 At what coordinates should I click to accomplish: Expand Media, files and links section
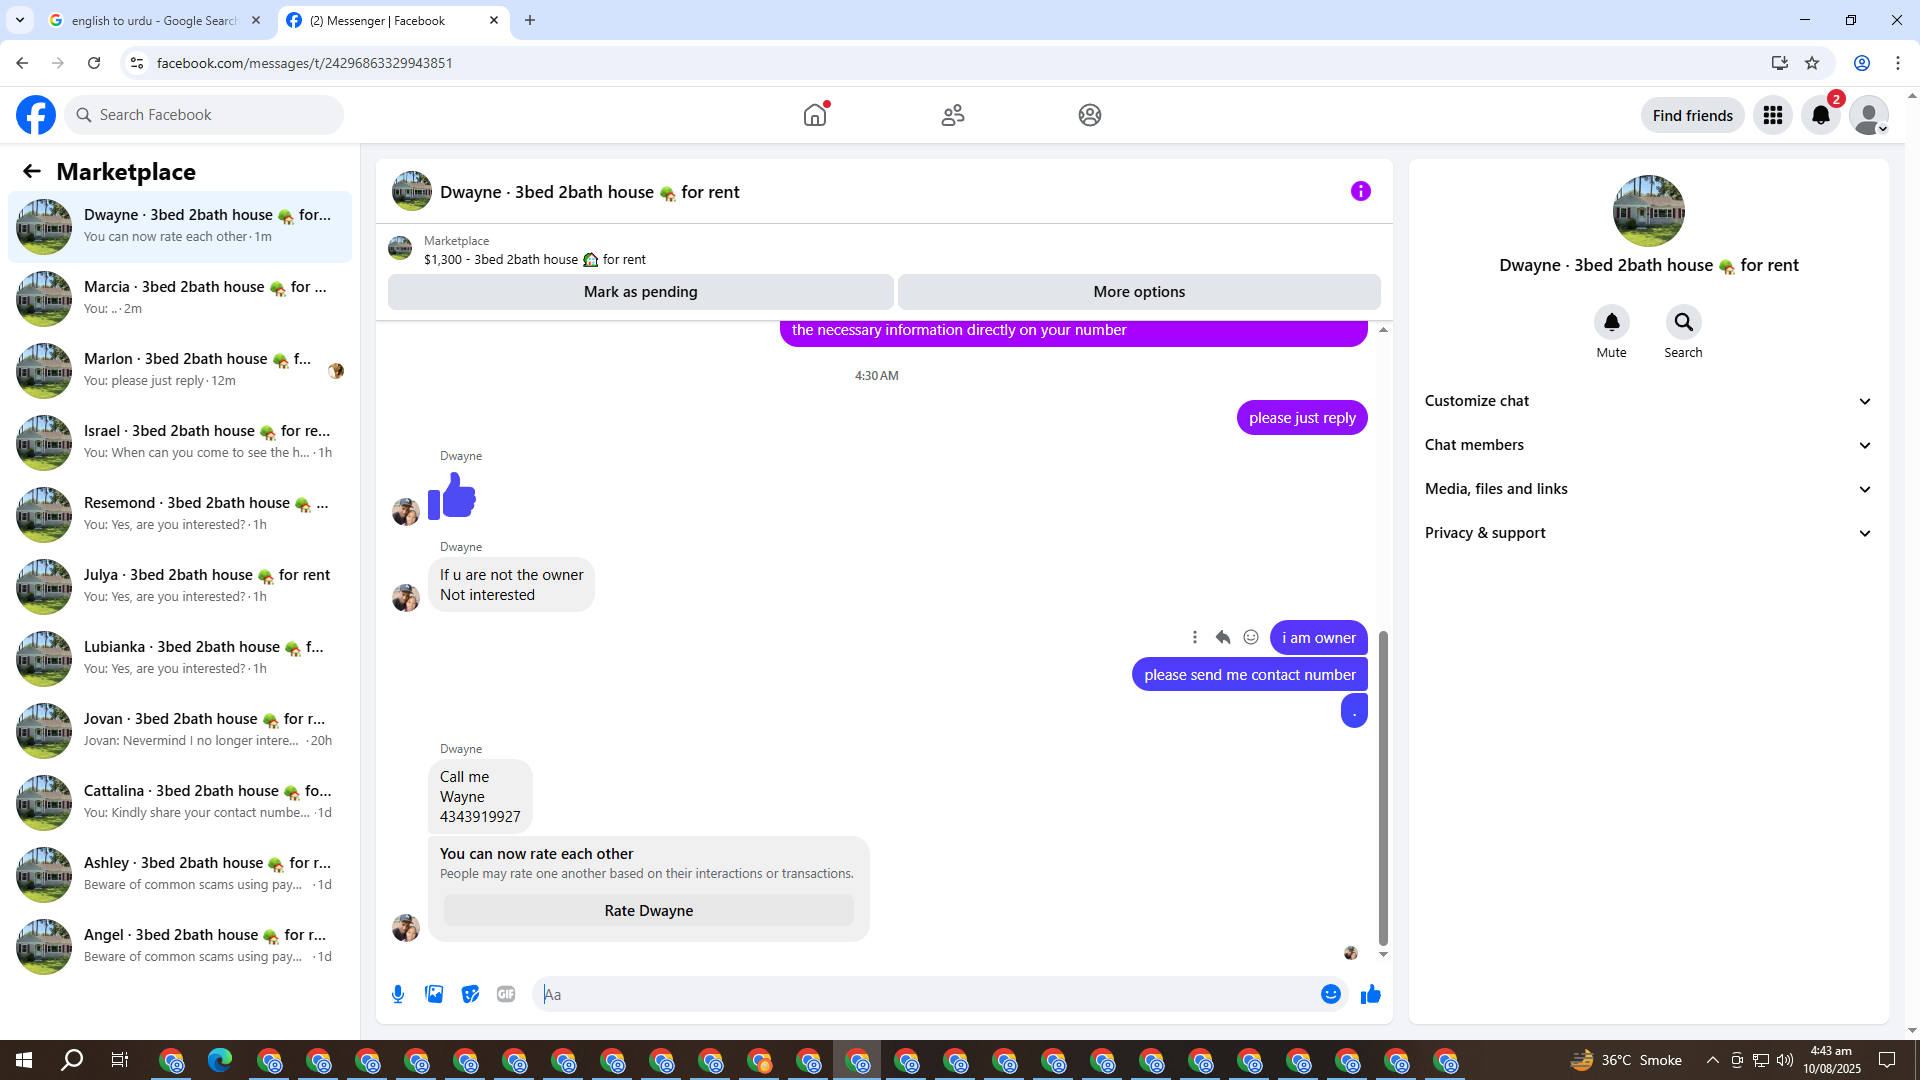click(x=1648, y=489)
